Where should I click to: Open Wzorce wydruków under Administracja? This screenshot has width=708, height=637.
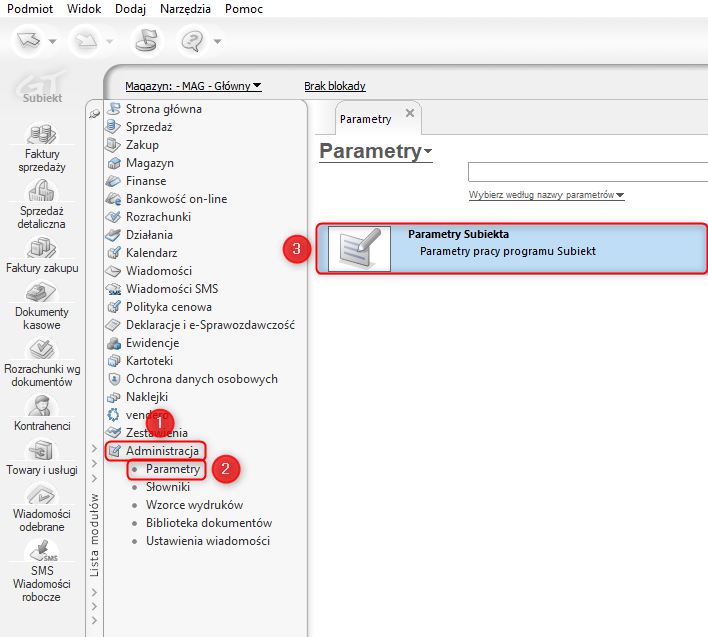click(x=194, y=505)
